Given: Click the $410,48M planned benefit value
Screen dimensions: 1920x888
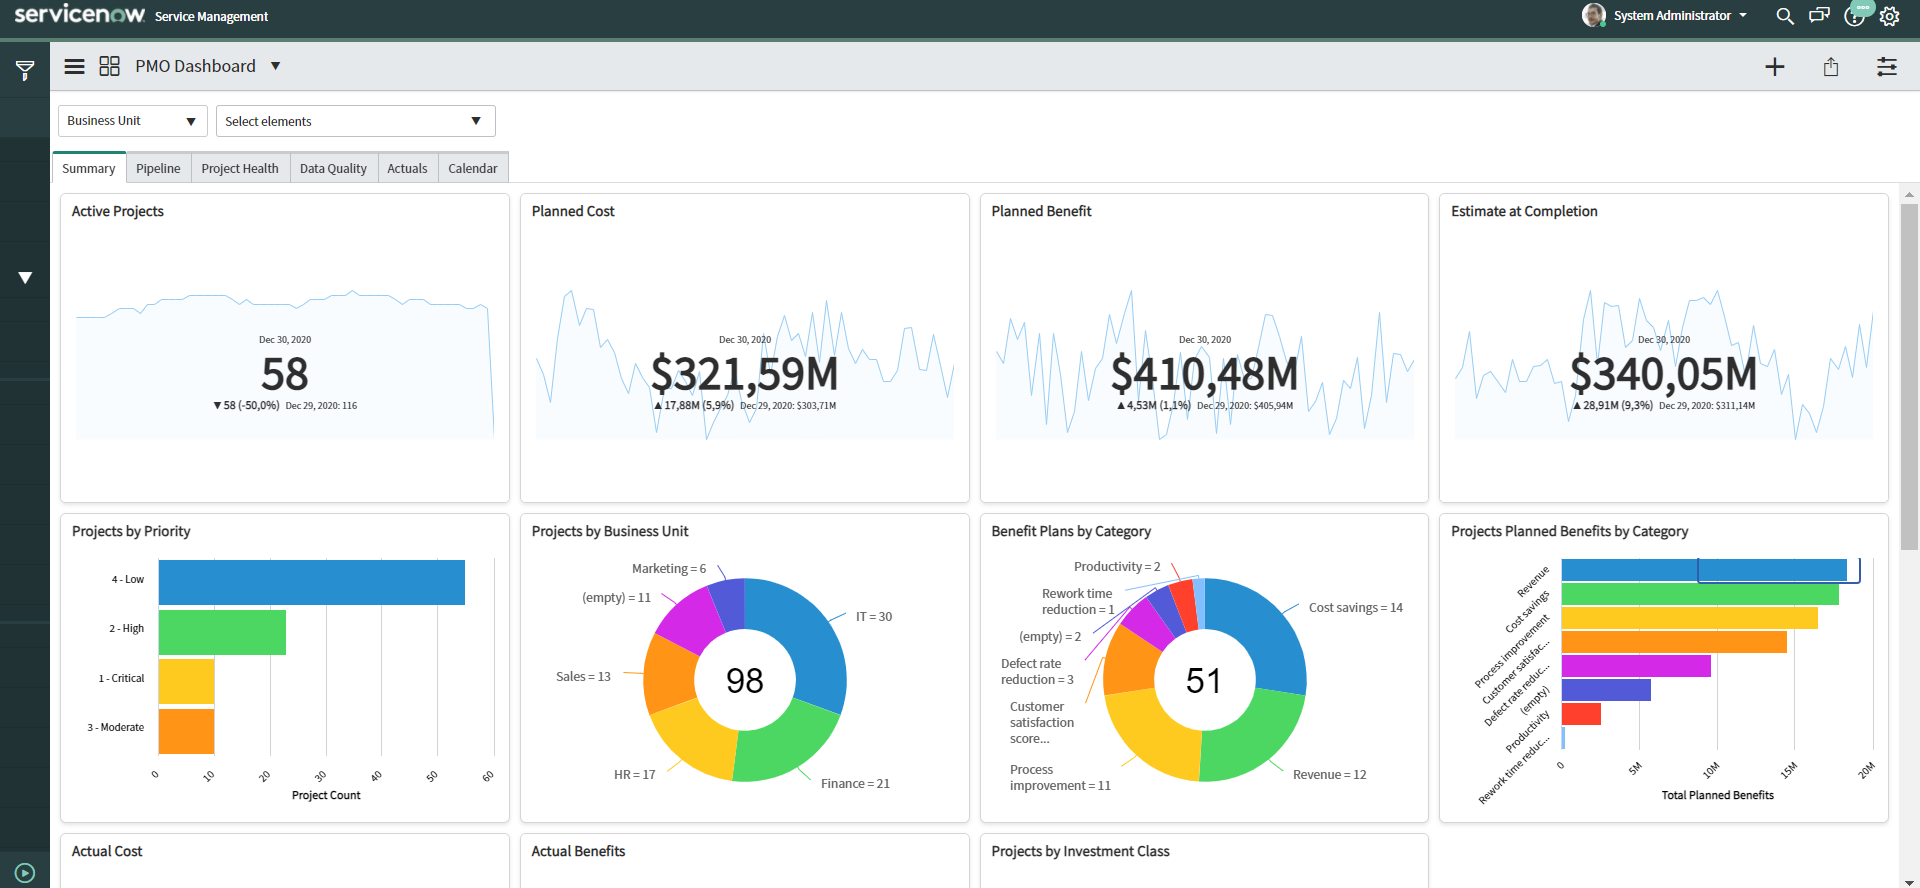Looking at the screenshot, I should click(x=1204, y=374).
